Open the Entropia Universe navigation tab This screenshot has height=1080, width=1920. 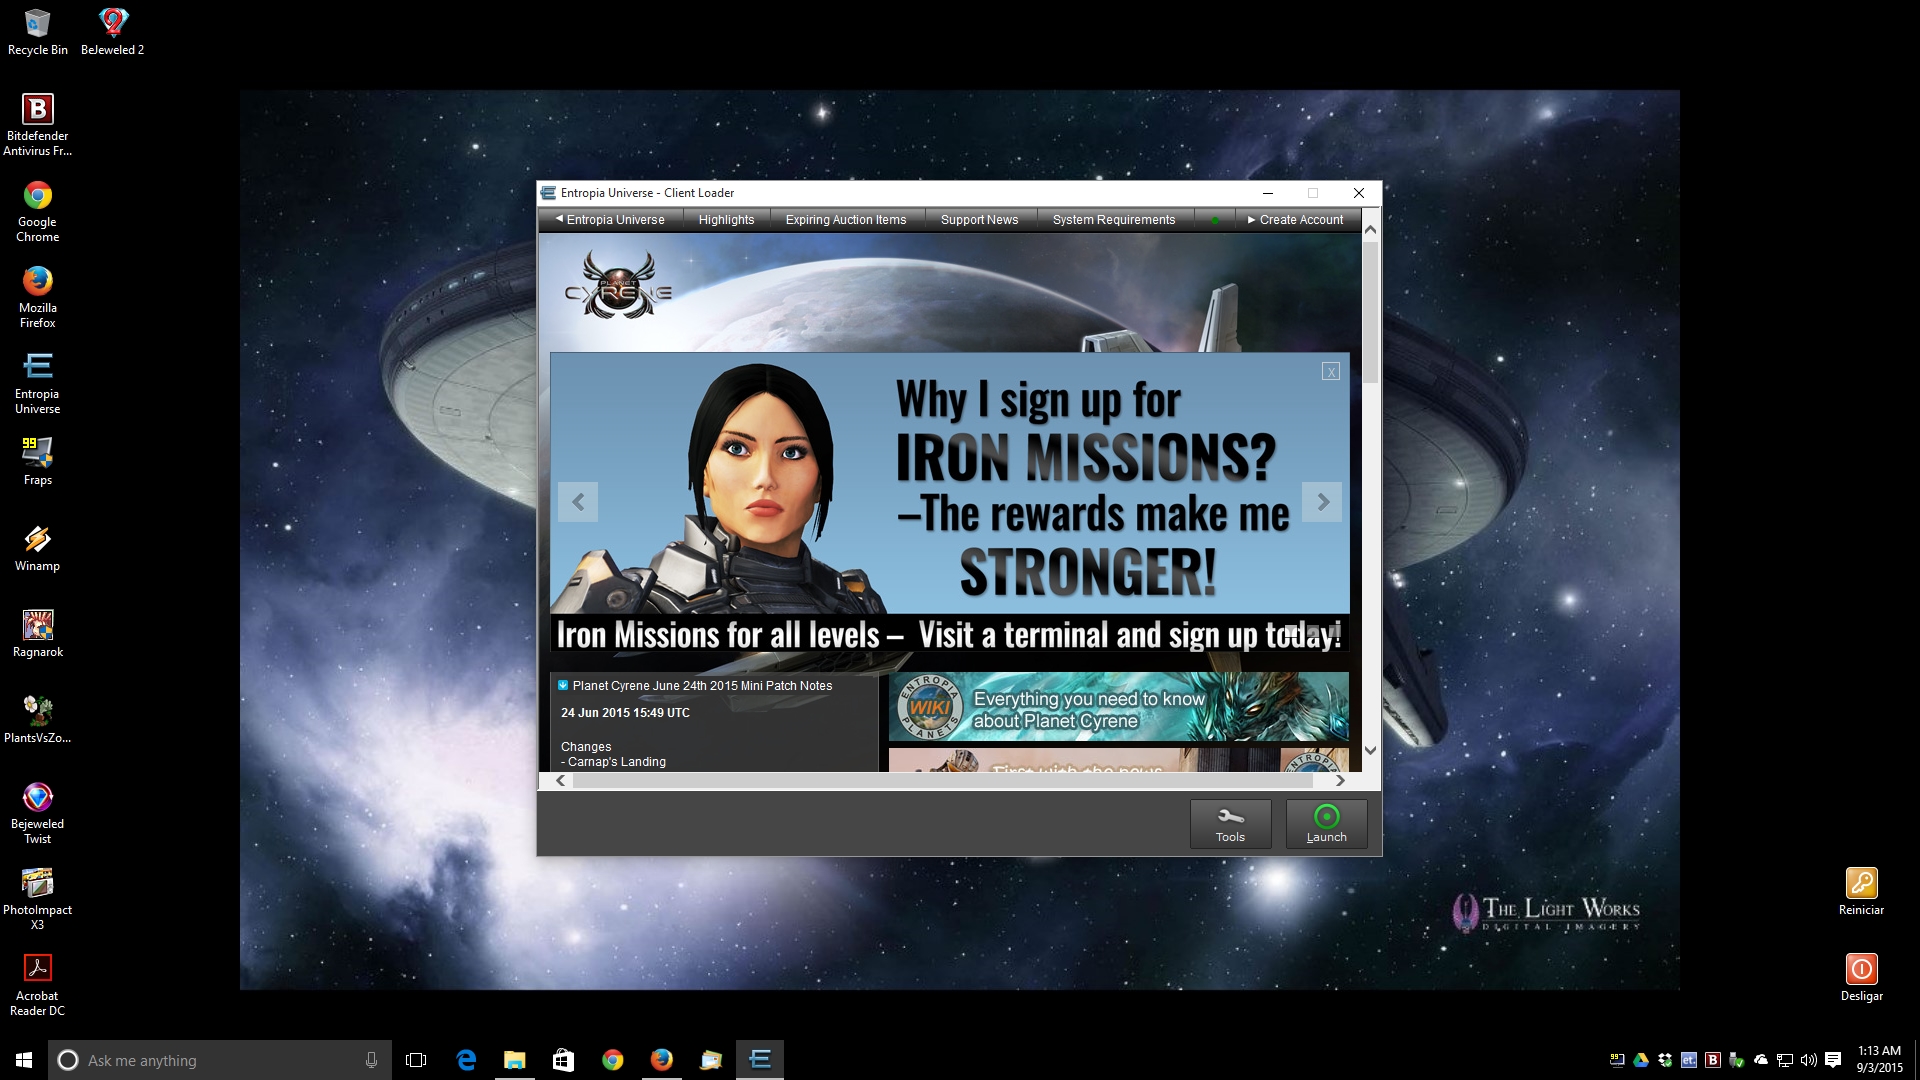(x=610, y=220)
